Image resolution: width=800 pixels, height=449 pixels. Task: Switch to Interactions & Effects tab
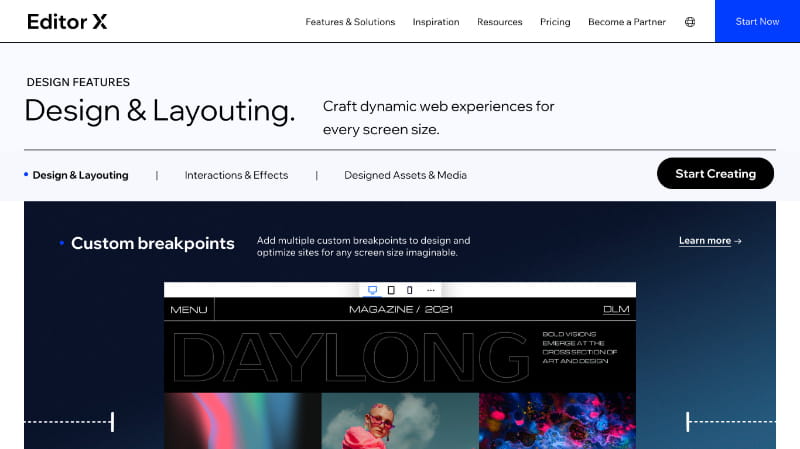click(x=236, y=175)
